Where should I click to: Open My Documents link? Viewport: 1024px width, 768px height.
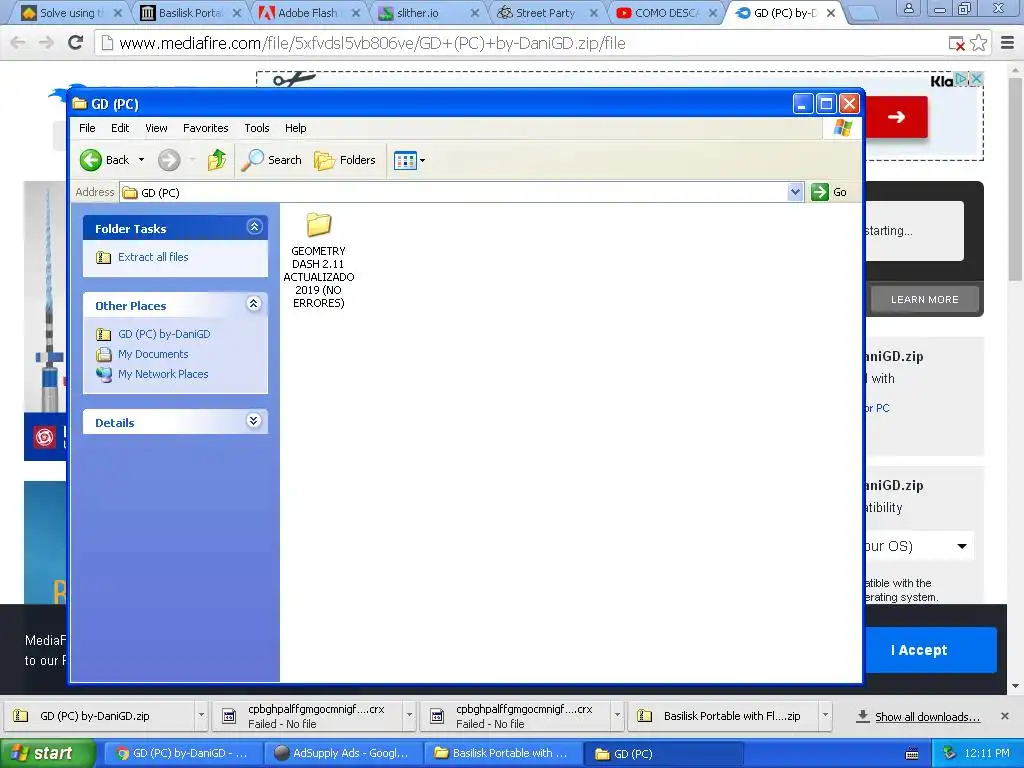click(x=153, y=354)
